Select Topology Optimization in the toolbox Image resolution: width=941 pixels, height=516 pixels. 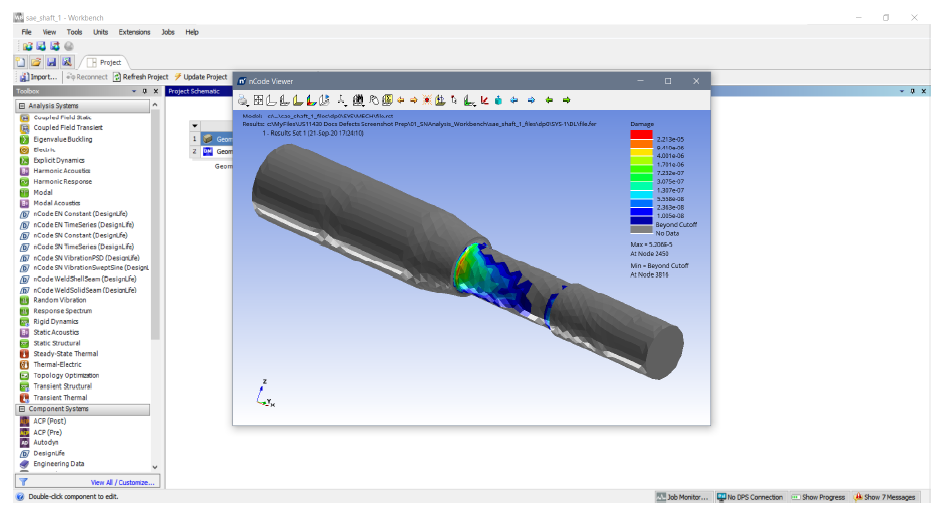[66, 376]
